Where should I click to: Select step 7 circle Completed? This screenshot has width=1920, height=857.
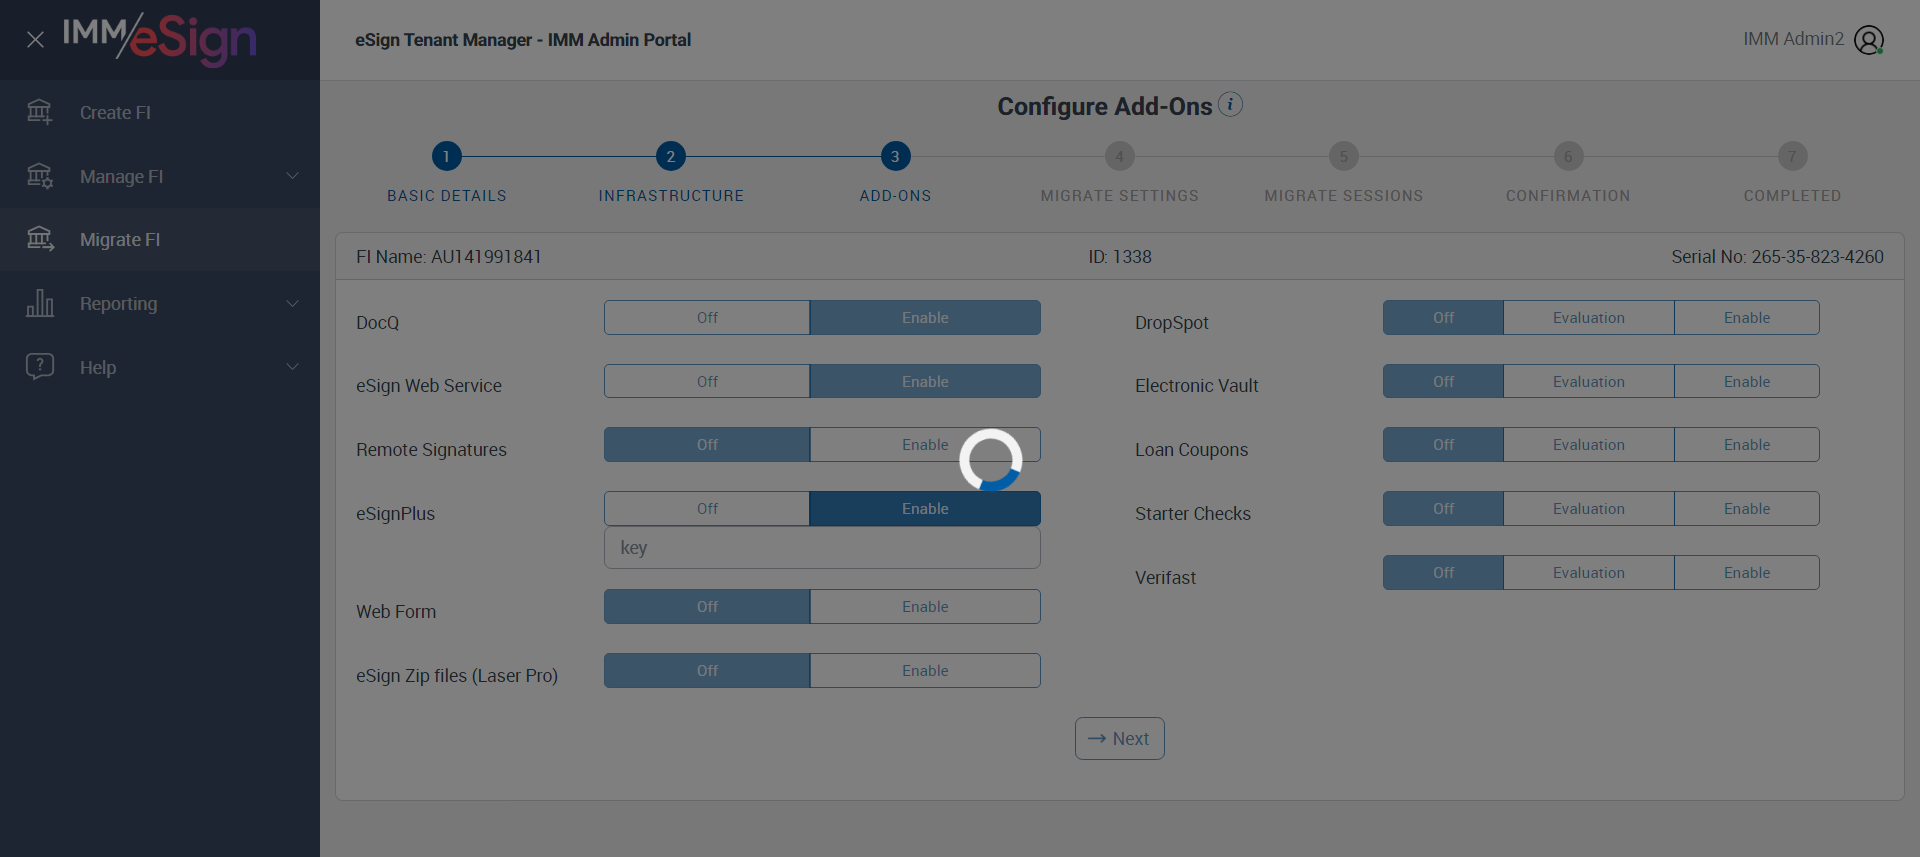click(1792, 156)
